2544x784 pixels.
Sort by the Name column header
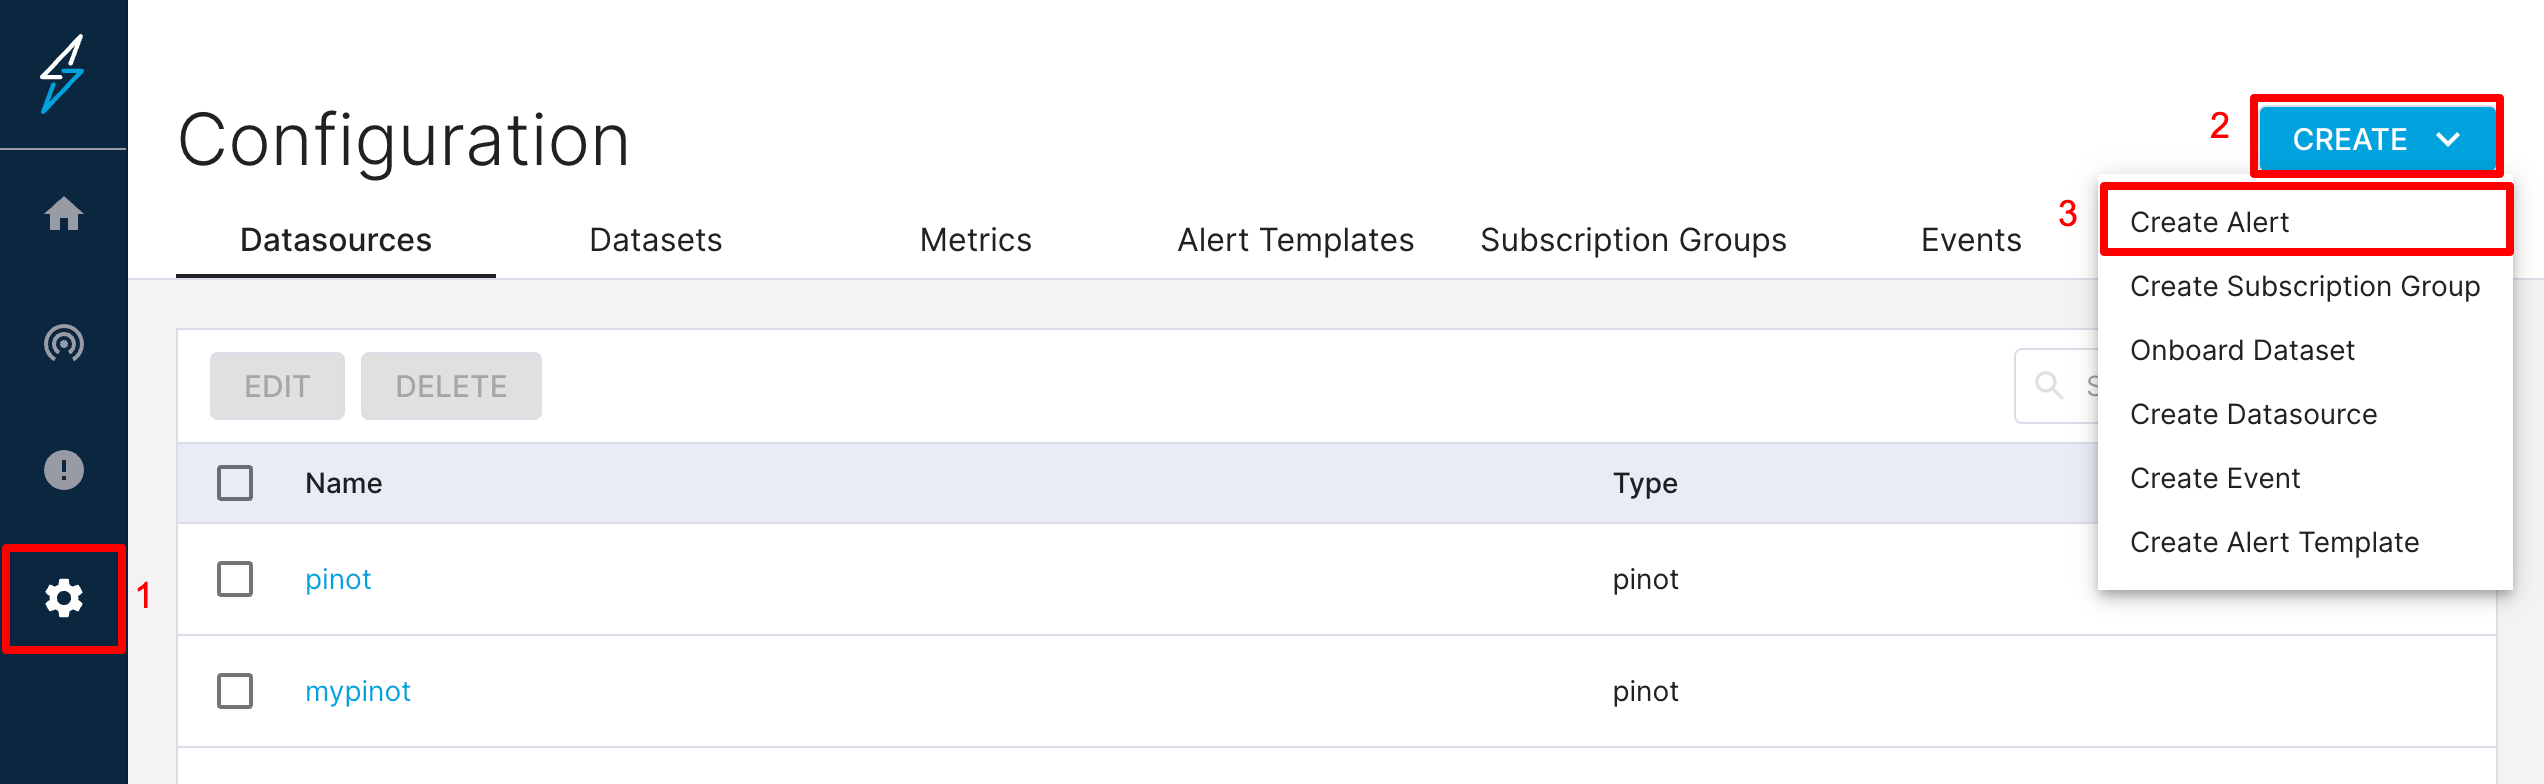click(x=343, y=483)
